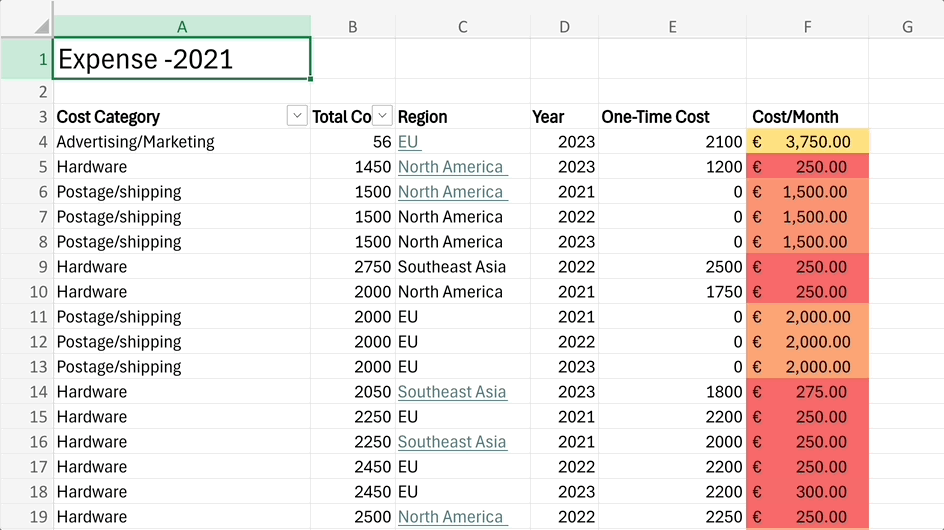Click the North America link in row 6
The height and width of the screenshot is (530, 944).
tap(450, 192)
